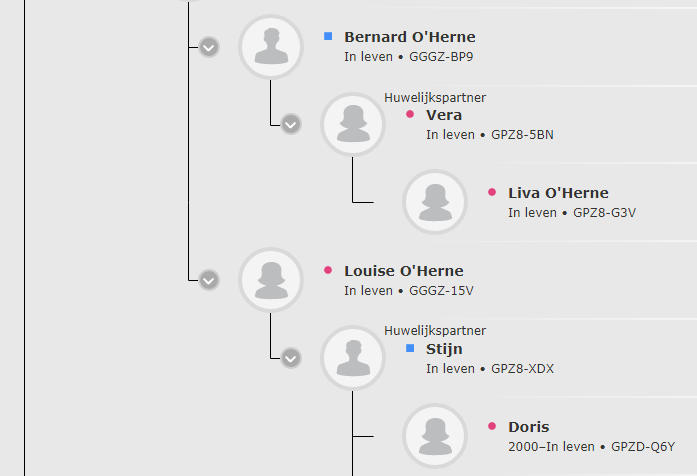
Task: Click Liva O'Herne's avatar portrait
Action: (435, 202)
